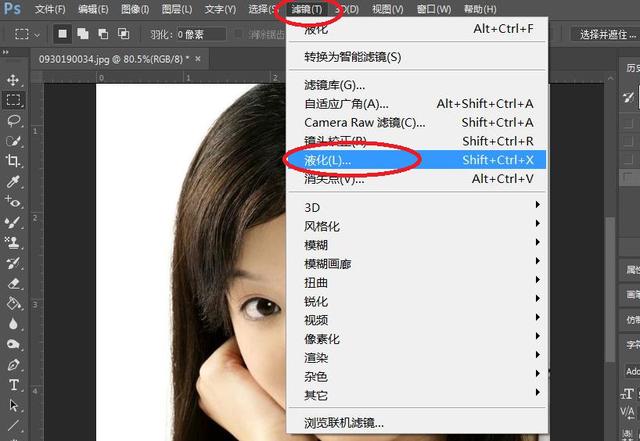Image resolution: width=640 pixels, height=441 pixels.
Task: Select the Crop tool
Action: pos(14,162)
